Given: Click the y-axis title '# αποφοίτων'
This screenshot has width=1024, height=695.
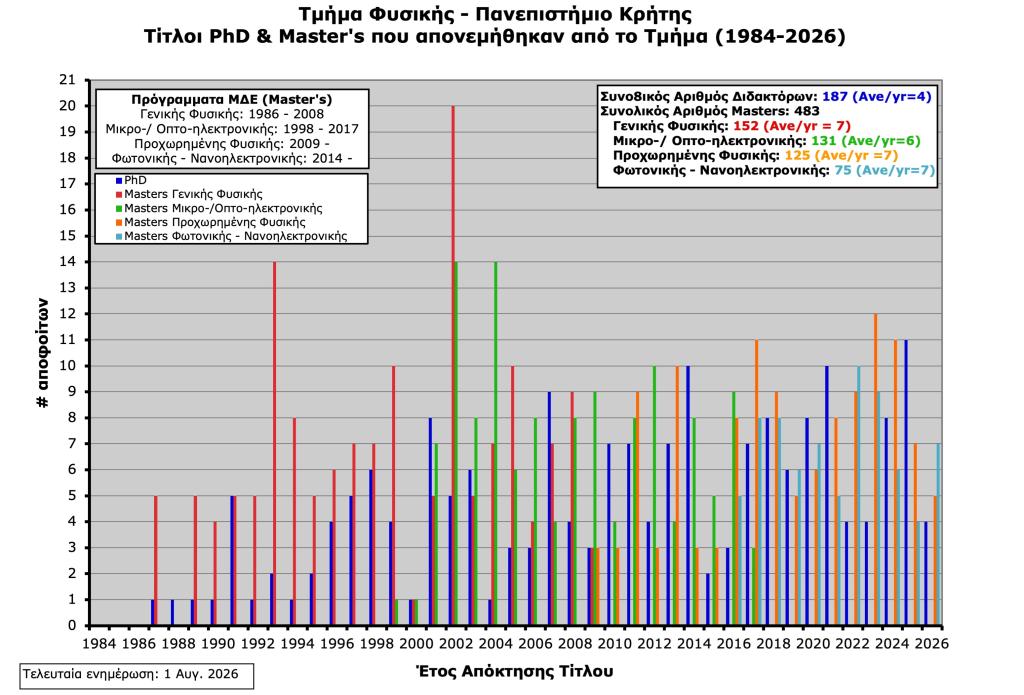Looking at the screenshot, I should [x=43, y=353].
